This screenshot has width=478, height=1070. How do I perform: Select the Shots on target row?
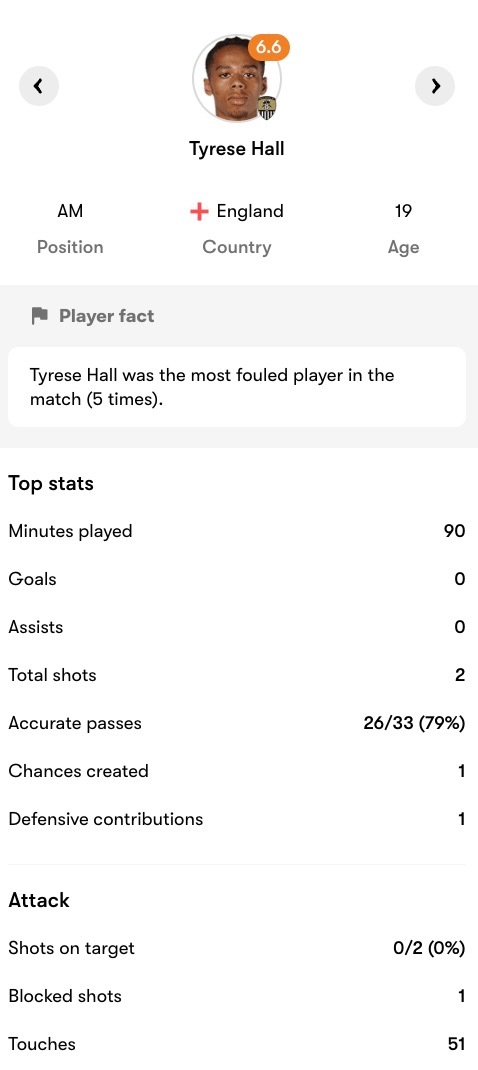pos(237,949)
